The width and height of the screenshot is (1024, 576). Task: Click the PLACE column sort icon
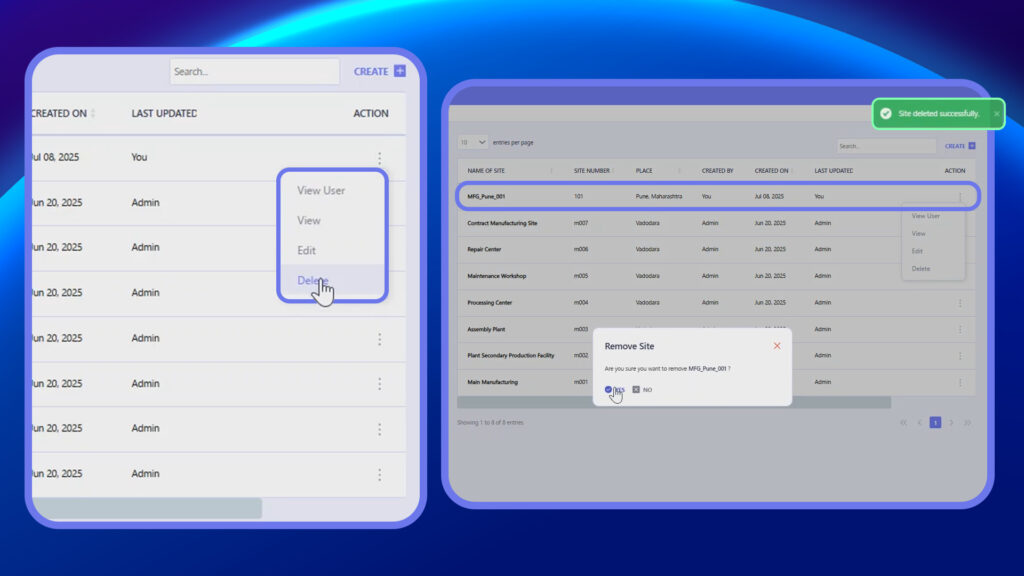(679, 171)
